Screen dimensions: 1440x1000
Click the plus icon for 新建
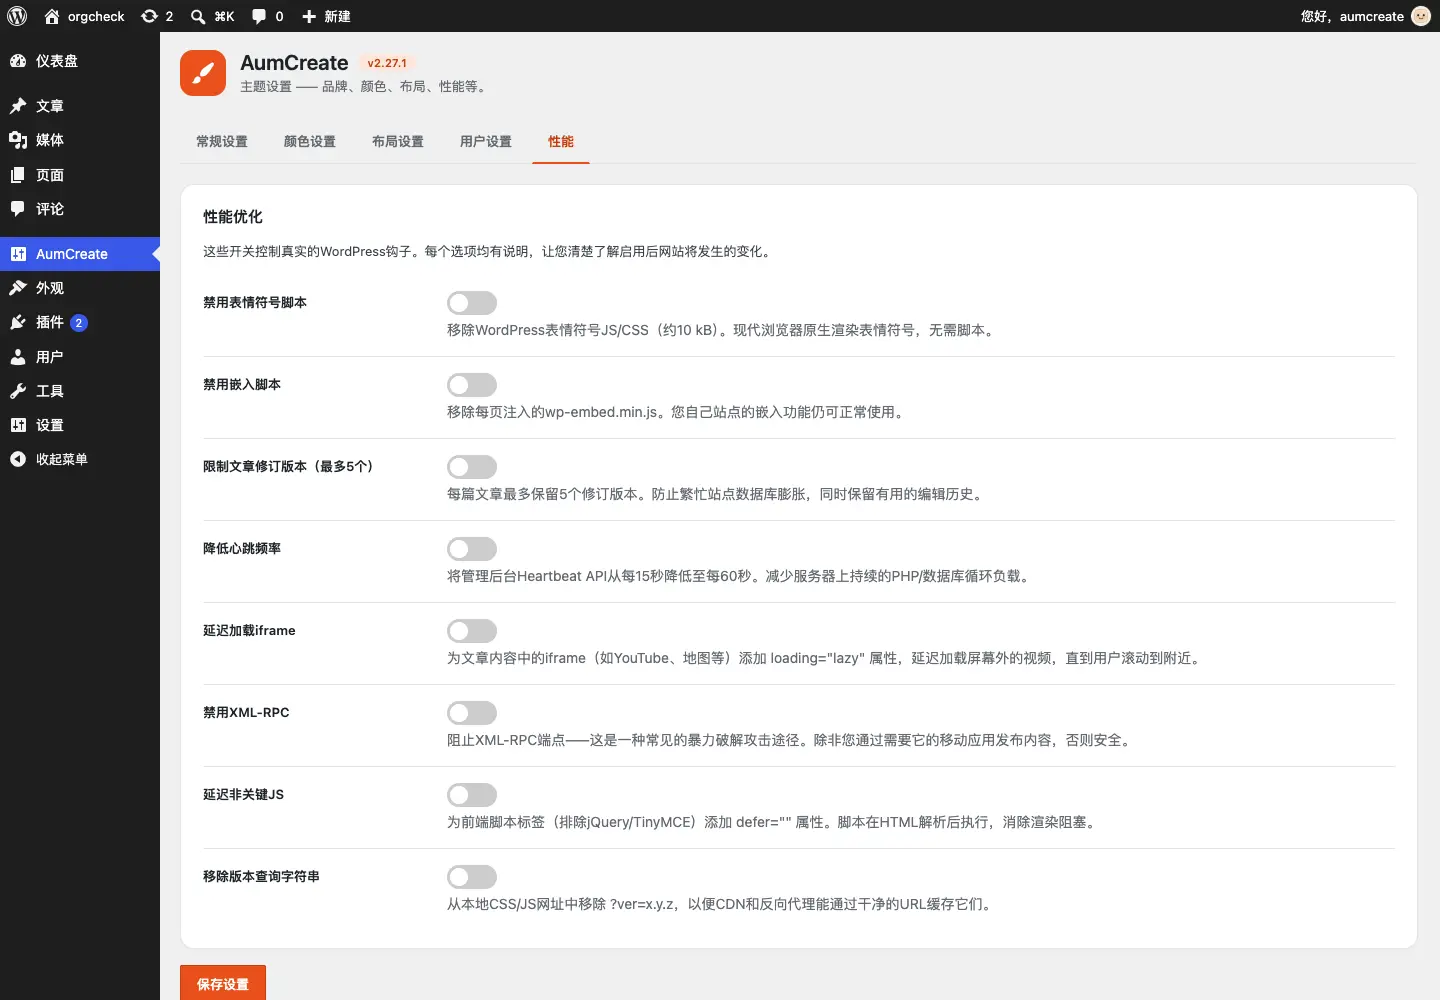coord(309,16)
